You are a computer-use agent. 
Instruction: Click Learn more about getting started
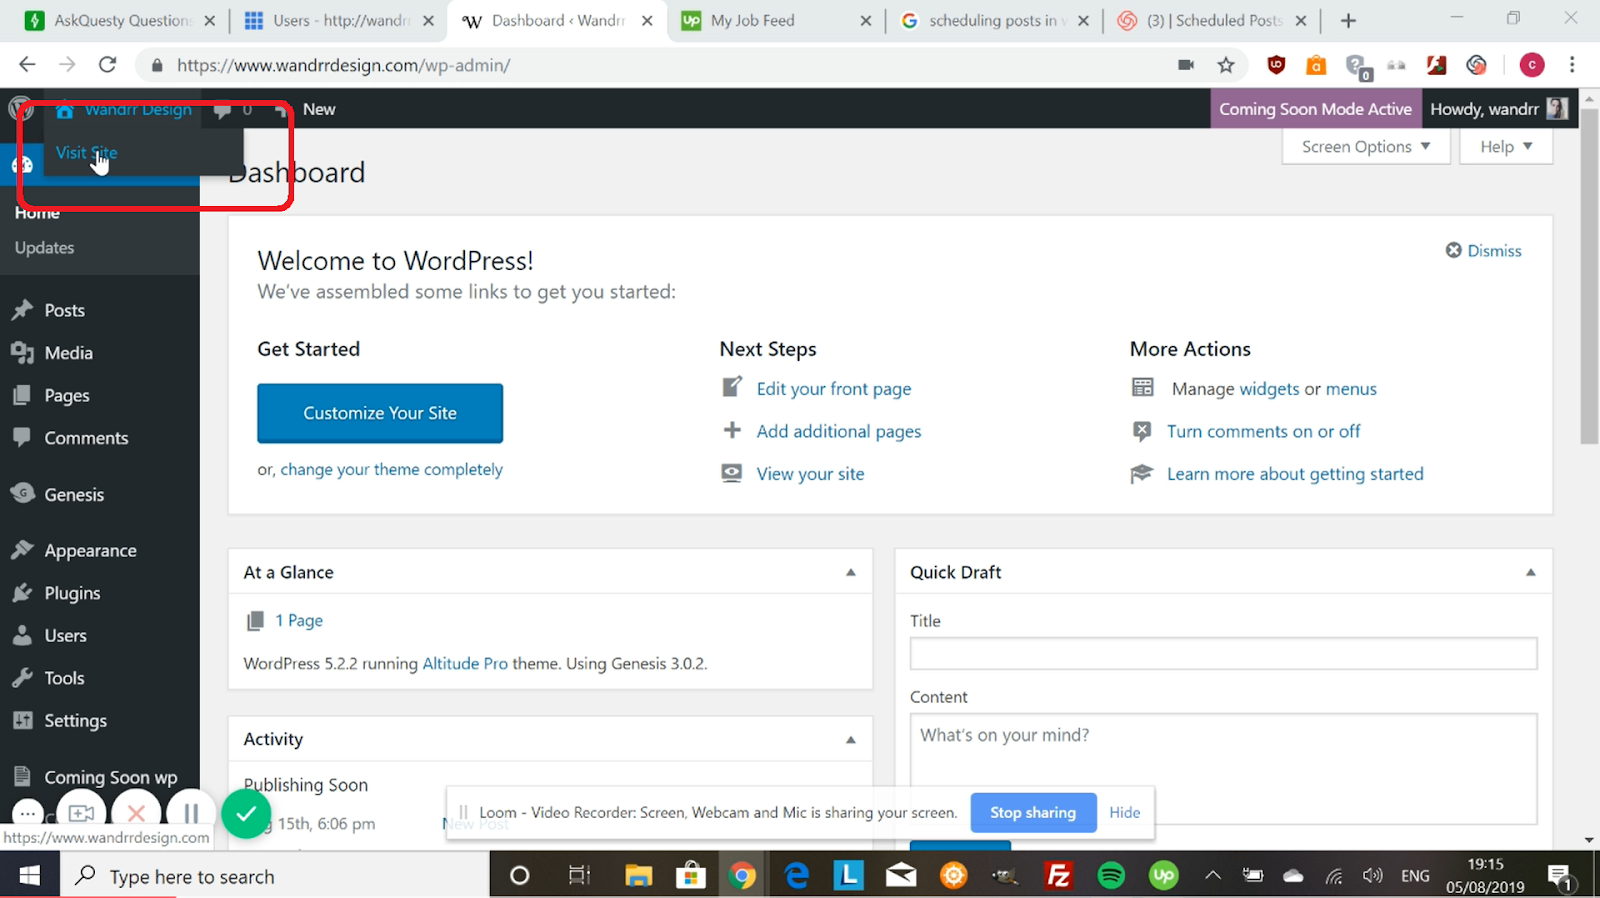pos(1295,474)
